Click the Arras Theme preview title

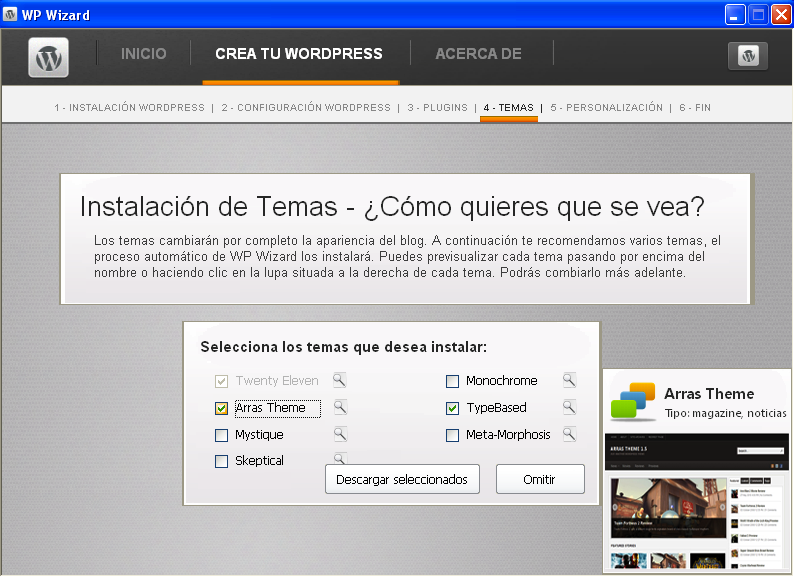tap(709, 394)
